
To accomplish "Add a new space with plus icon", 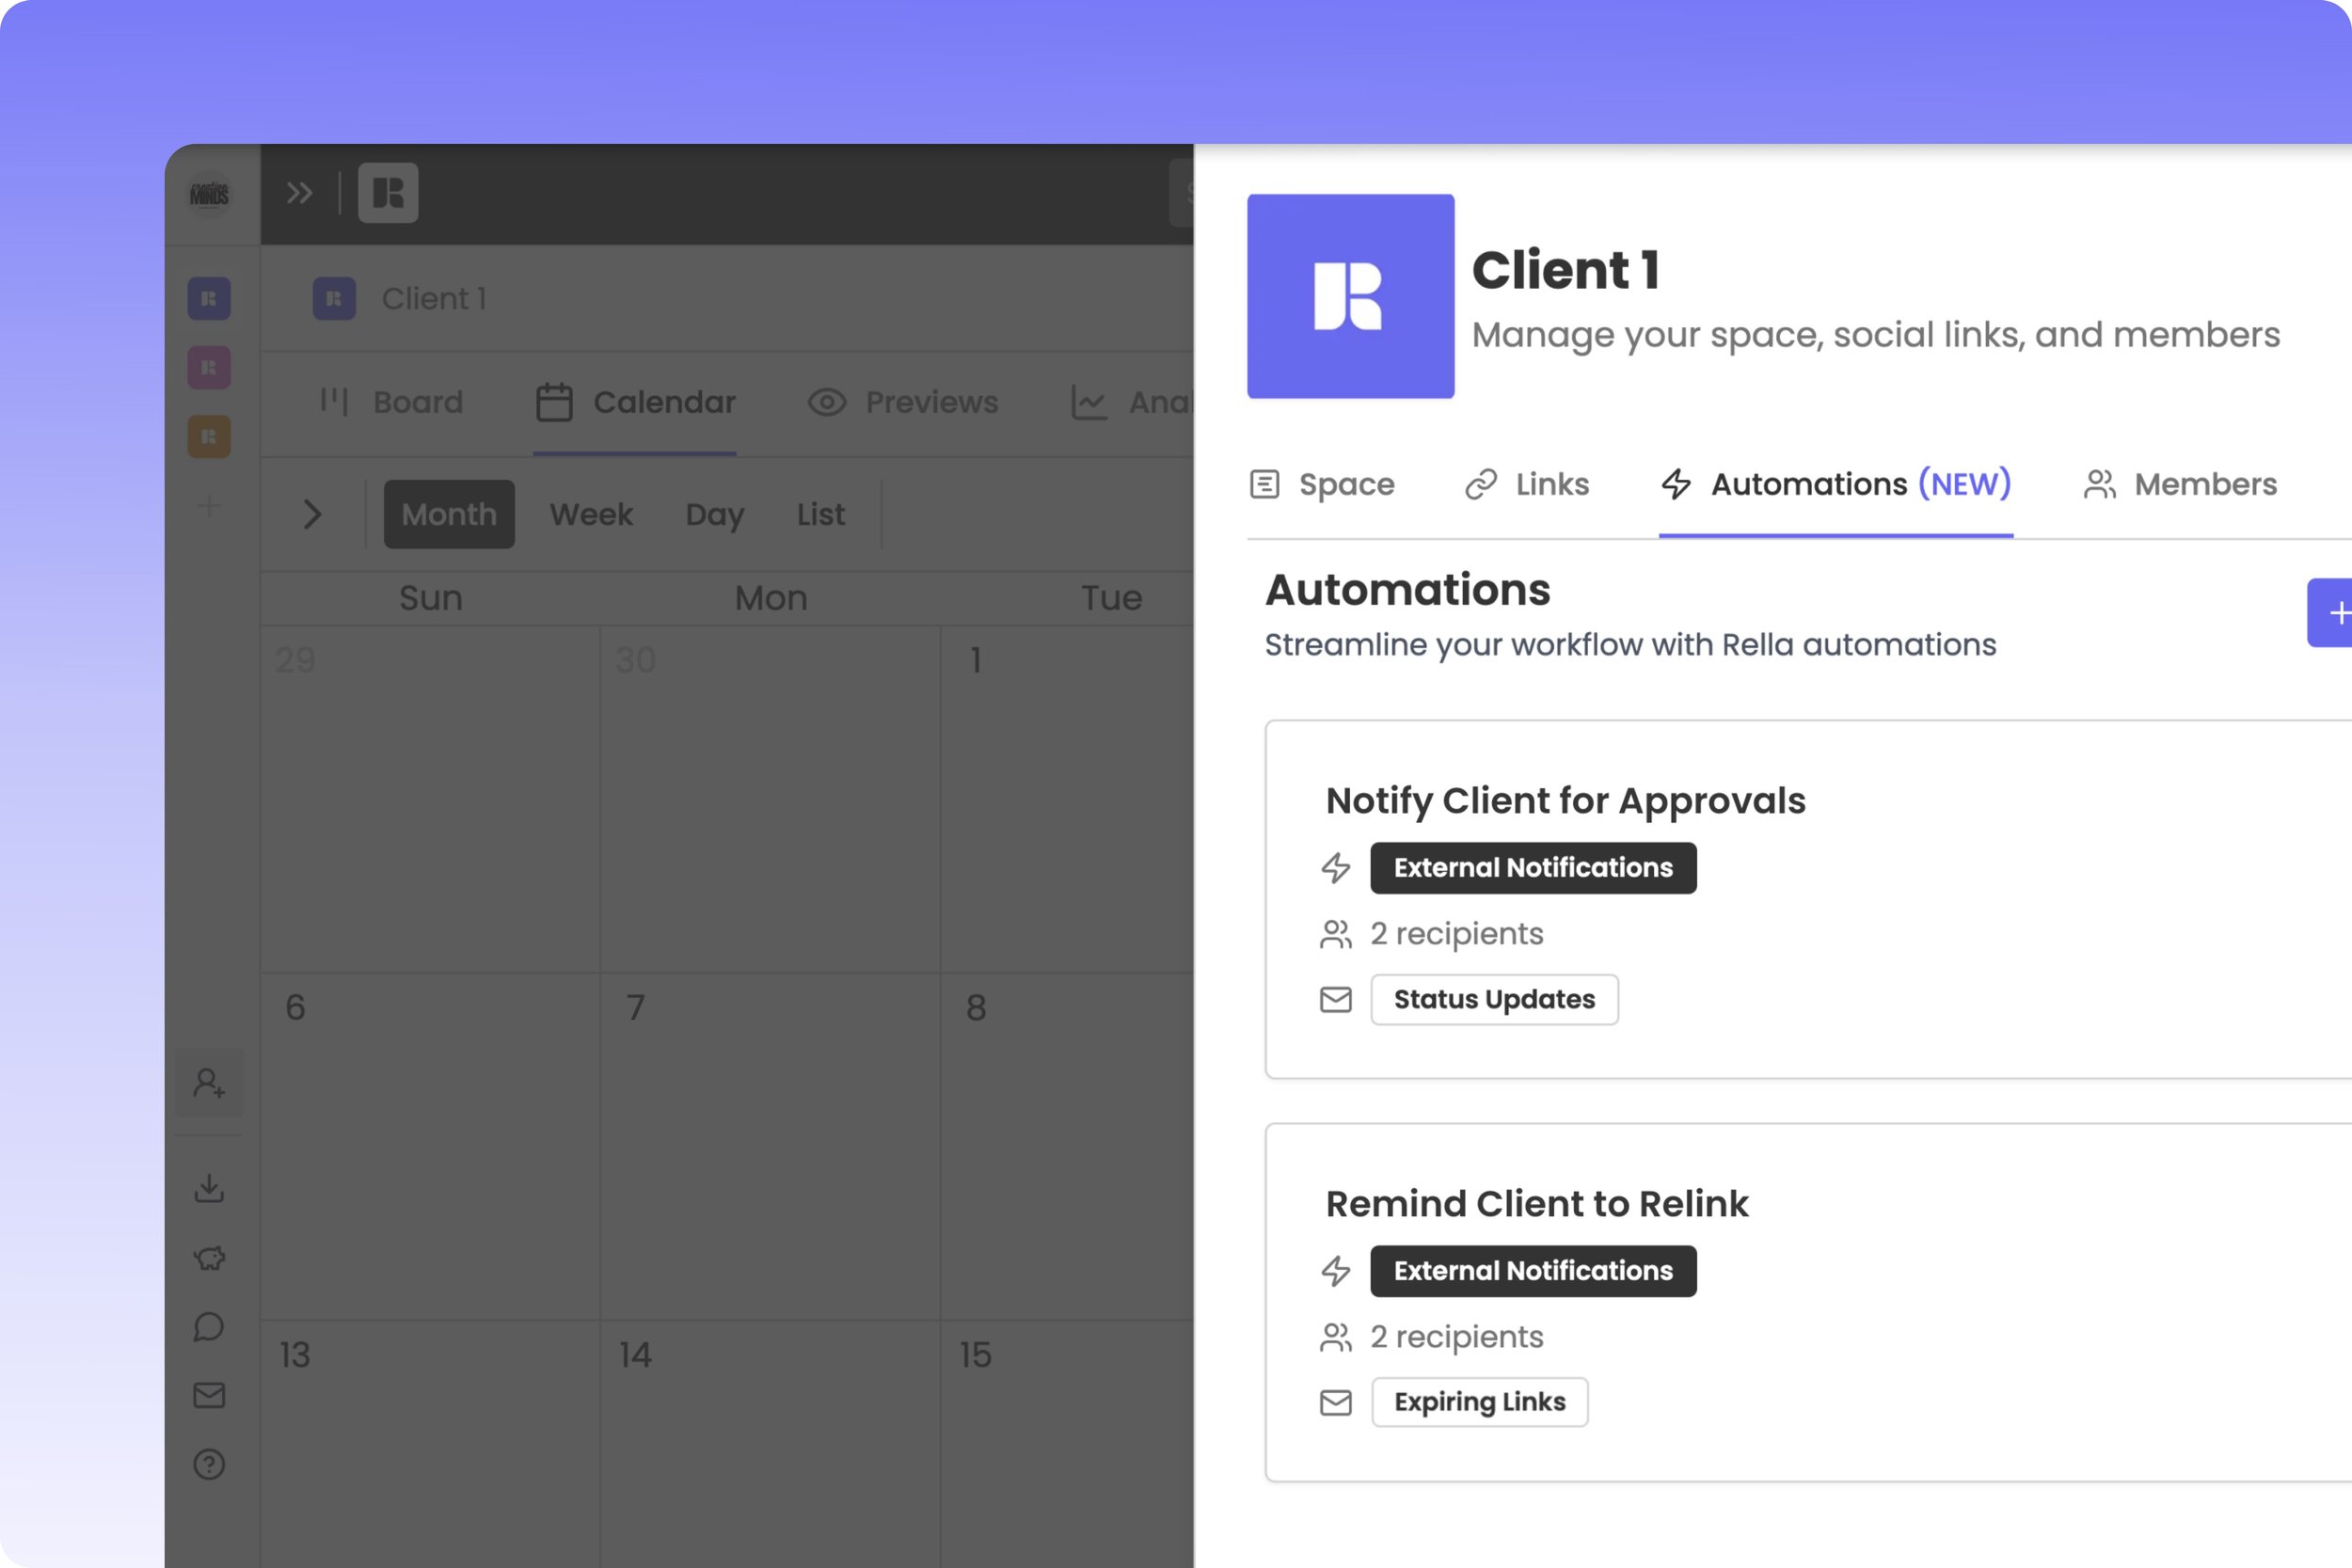I will [x=209, y=506].
